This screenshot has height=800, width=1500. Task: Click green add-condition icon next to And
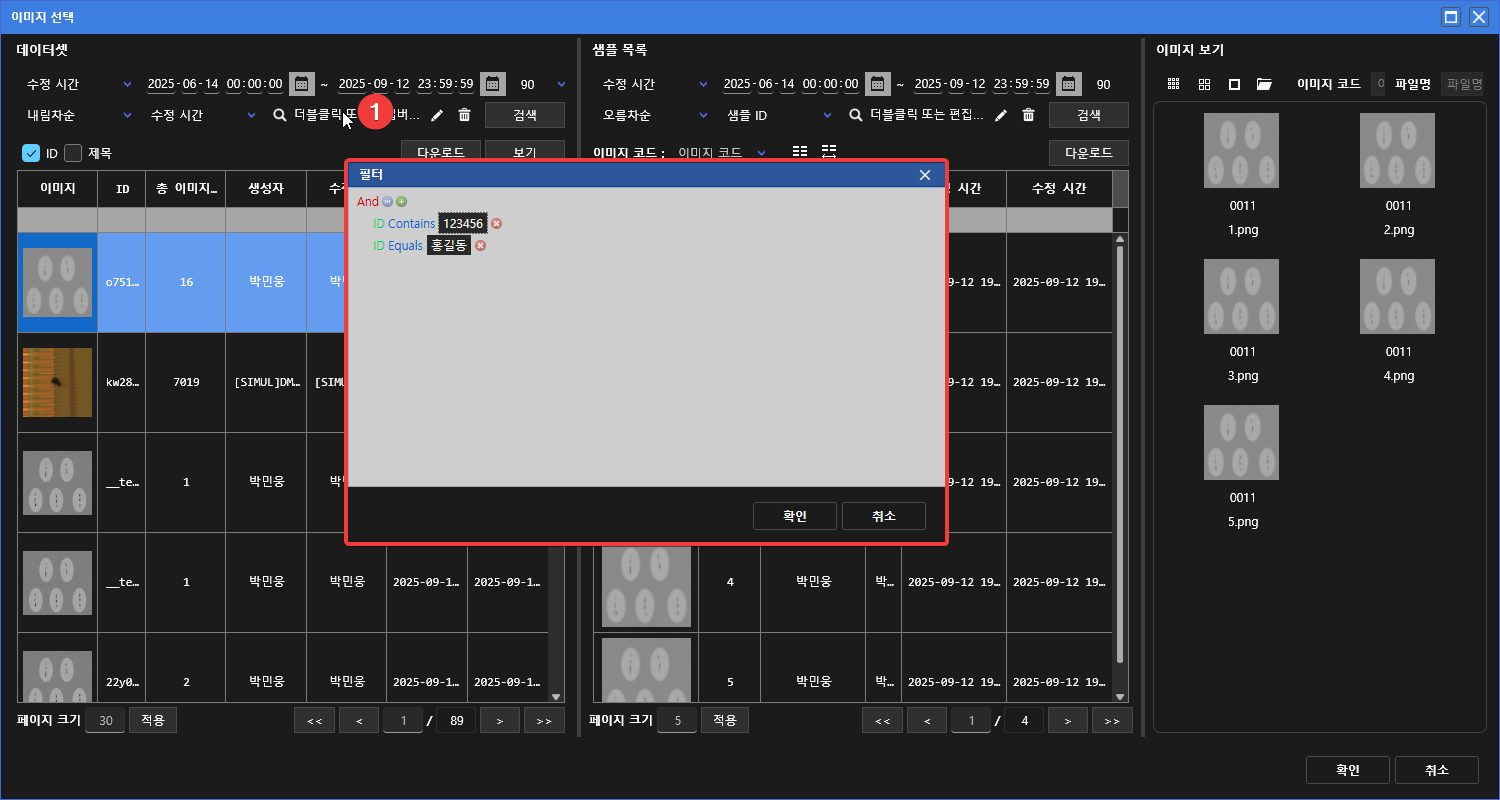401,202
